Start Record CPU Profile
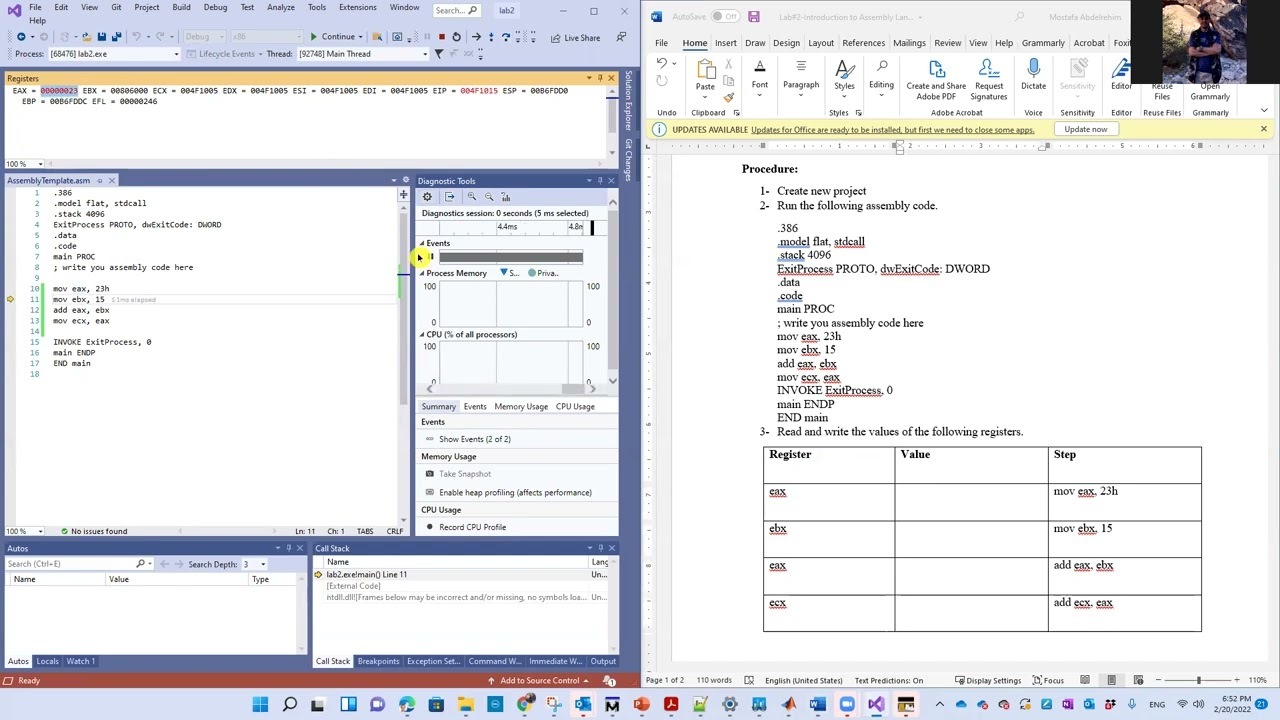This screenshot has height=720, width=1280. 471,527
